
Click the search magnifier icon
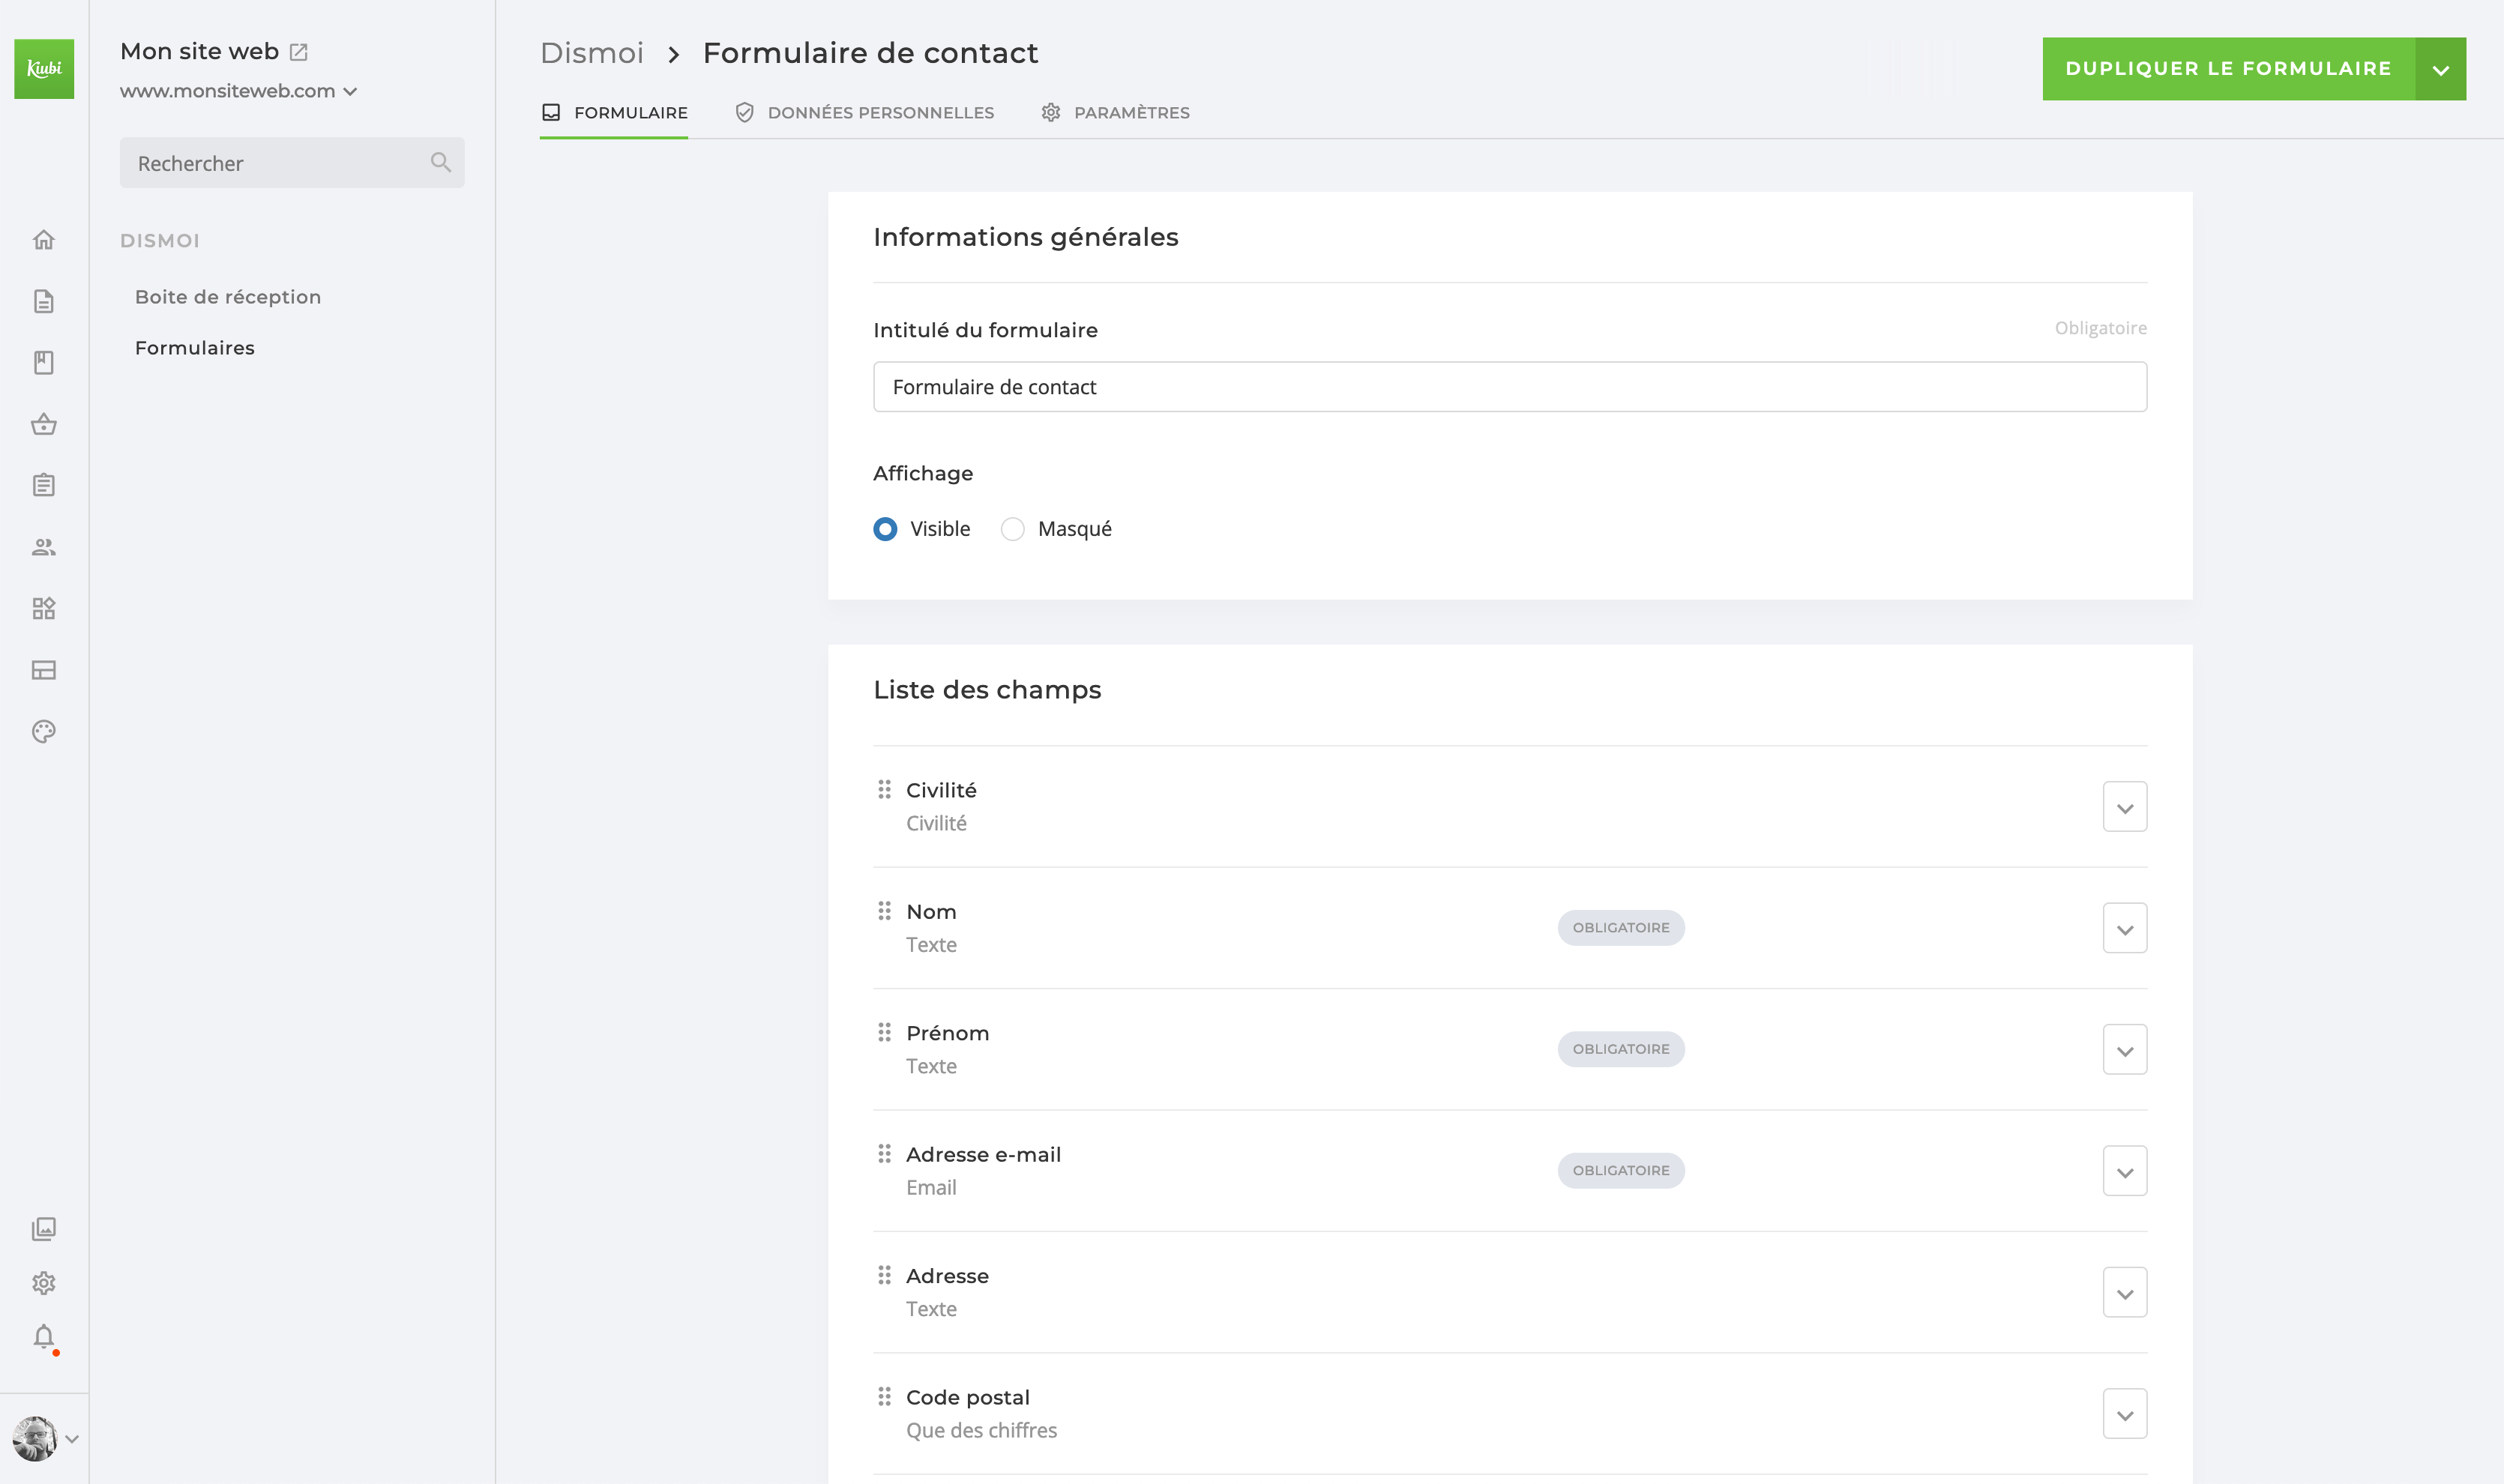(x=440, y=162)
